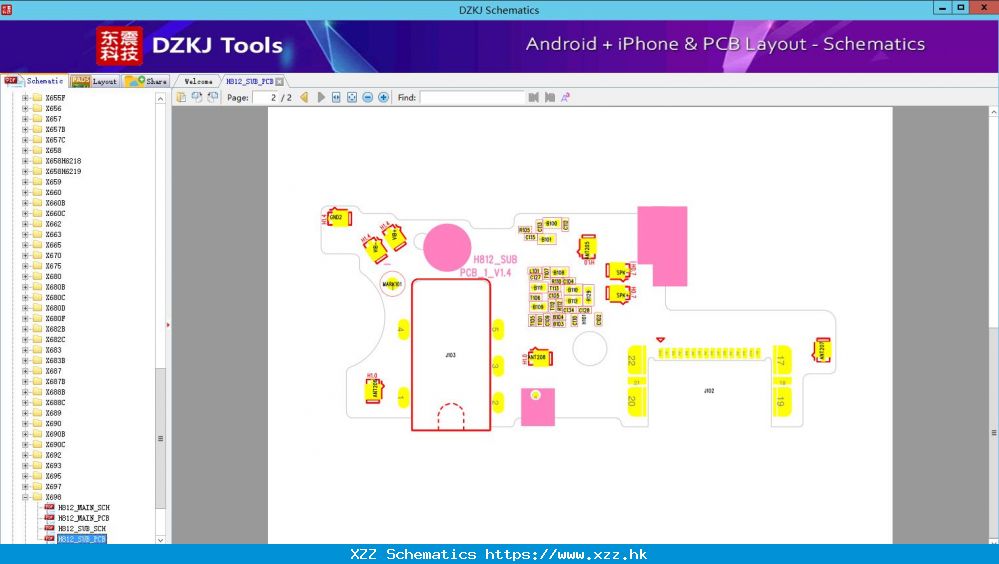Select the X662 folder row
Screen dimensions: 999x564
[54, 224]
